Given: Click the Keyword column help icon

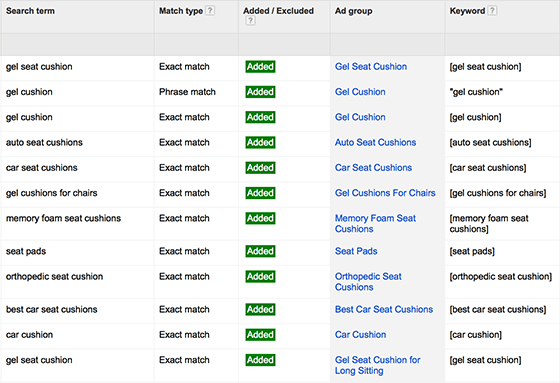Looking at the screenshot, I should pos(492,11).
